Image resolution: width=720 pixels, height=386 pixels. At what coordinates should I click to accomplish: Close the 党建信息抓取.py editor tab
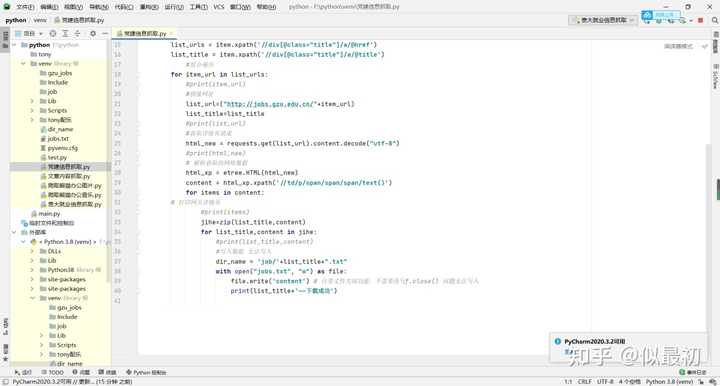172,34
